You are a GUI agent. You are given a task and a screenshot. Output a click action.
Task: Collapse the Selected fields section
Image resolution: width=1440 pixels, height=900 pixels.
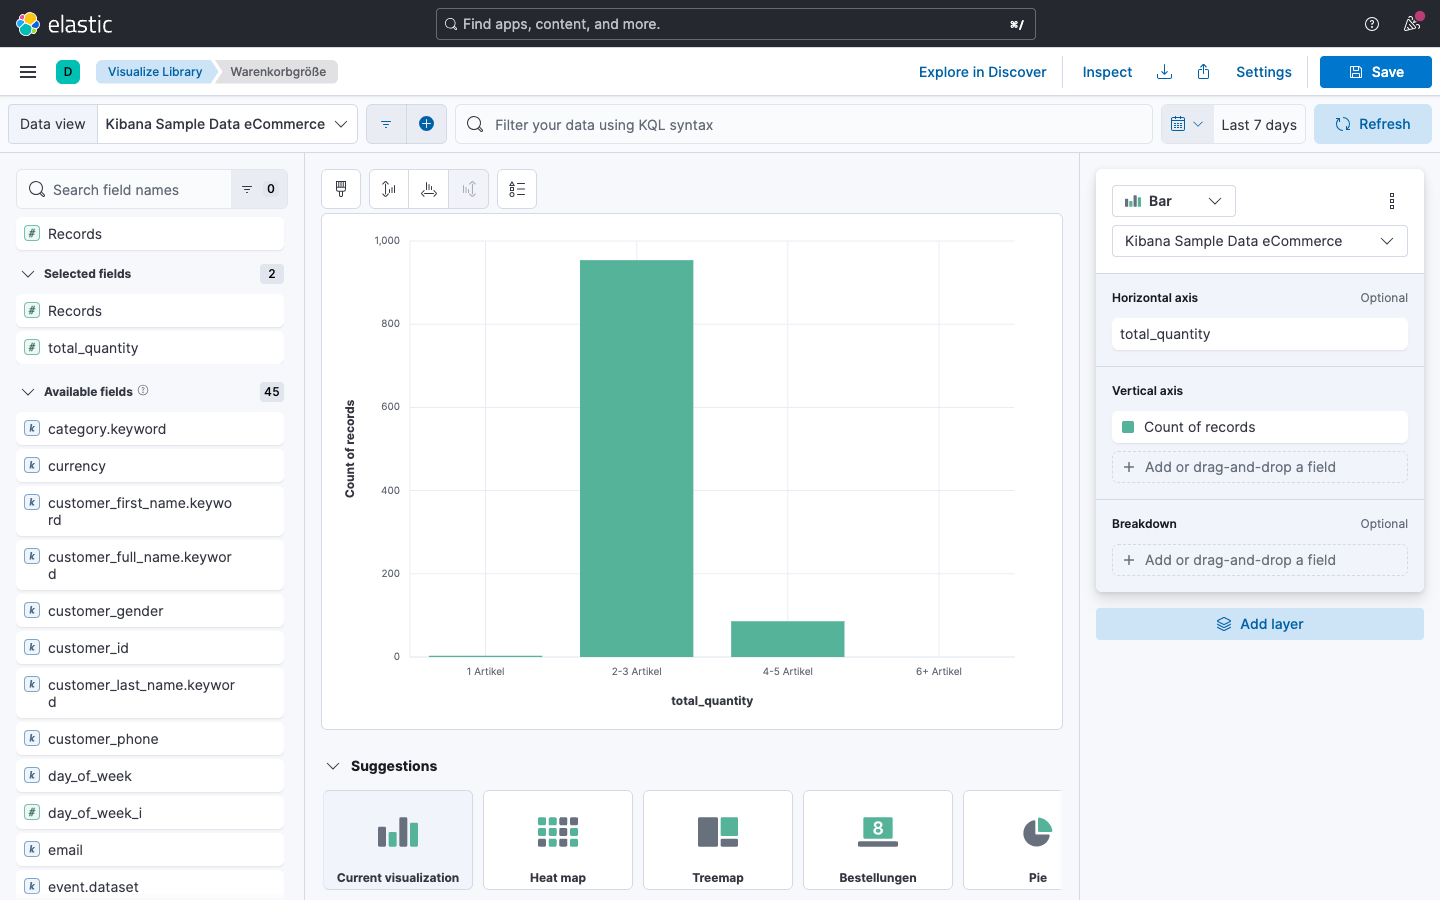[x=28, y=274]
